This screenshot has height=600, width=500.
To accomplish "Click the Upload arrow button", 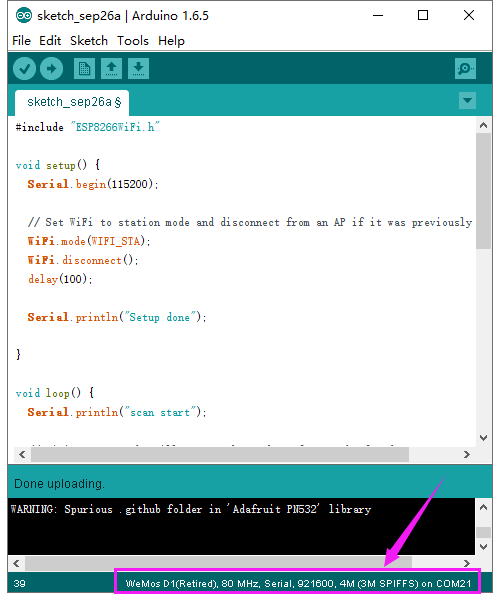I will tap(52, 69).
